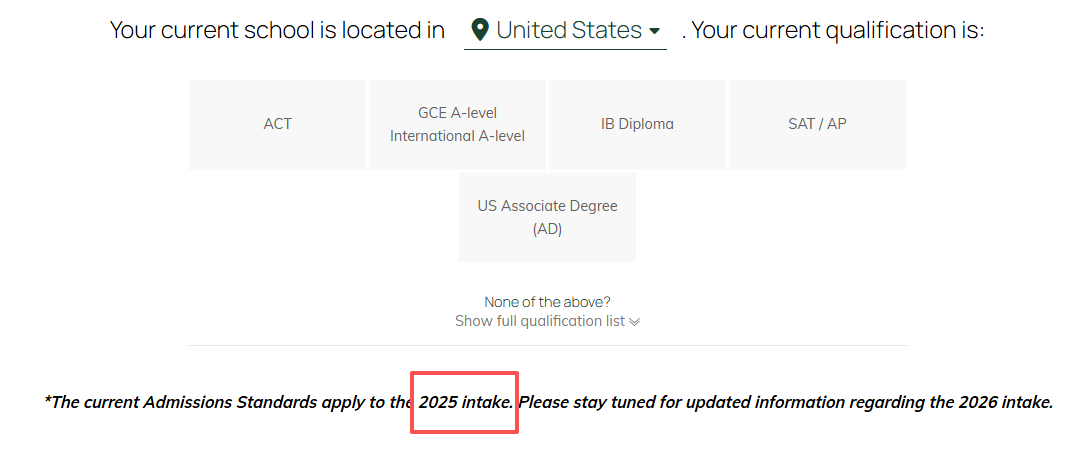This screenshot has width=1073, height=463.
Task: Choose GCE A-level qualification tile
Action: coord(457,124)
